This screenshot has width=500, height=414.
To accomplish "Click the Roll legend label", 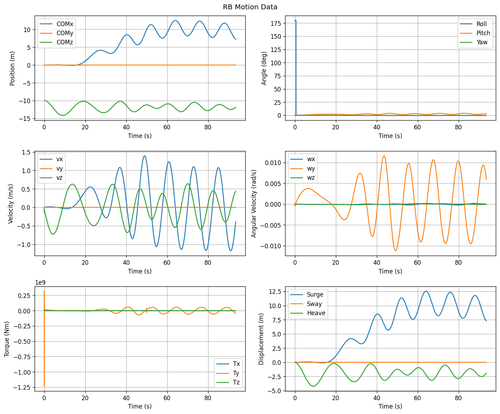I will click(482, 24).
